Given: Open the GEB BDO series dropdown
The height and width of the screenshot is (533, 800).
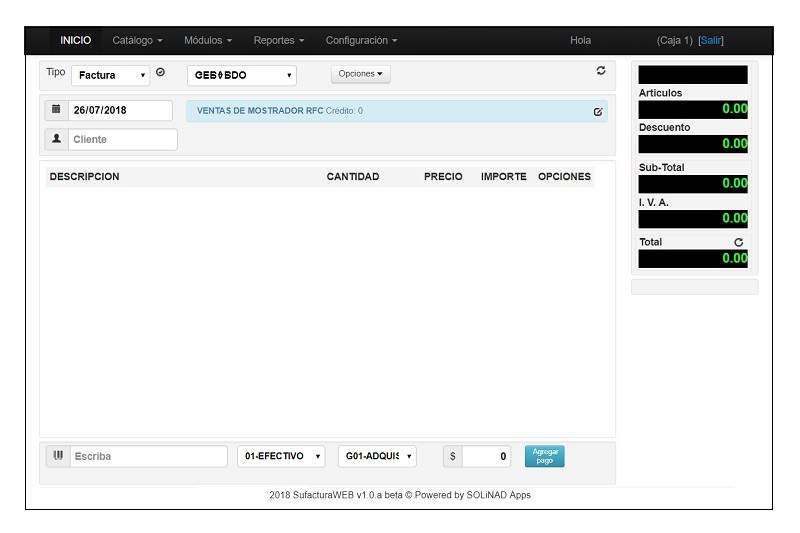Looking at the screenshot, I should click(241, 75).
